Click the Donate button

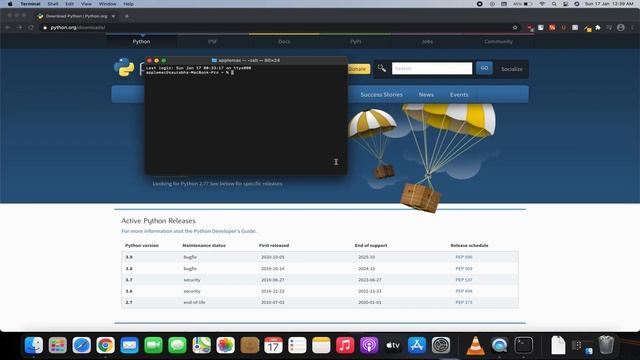[358, 69]
